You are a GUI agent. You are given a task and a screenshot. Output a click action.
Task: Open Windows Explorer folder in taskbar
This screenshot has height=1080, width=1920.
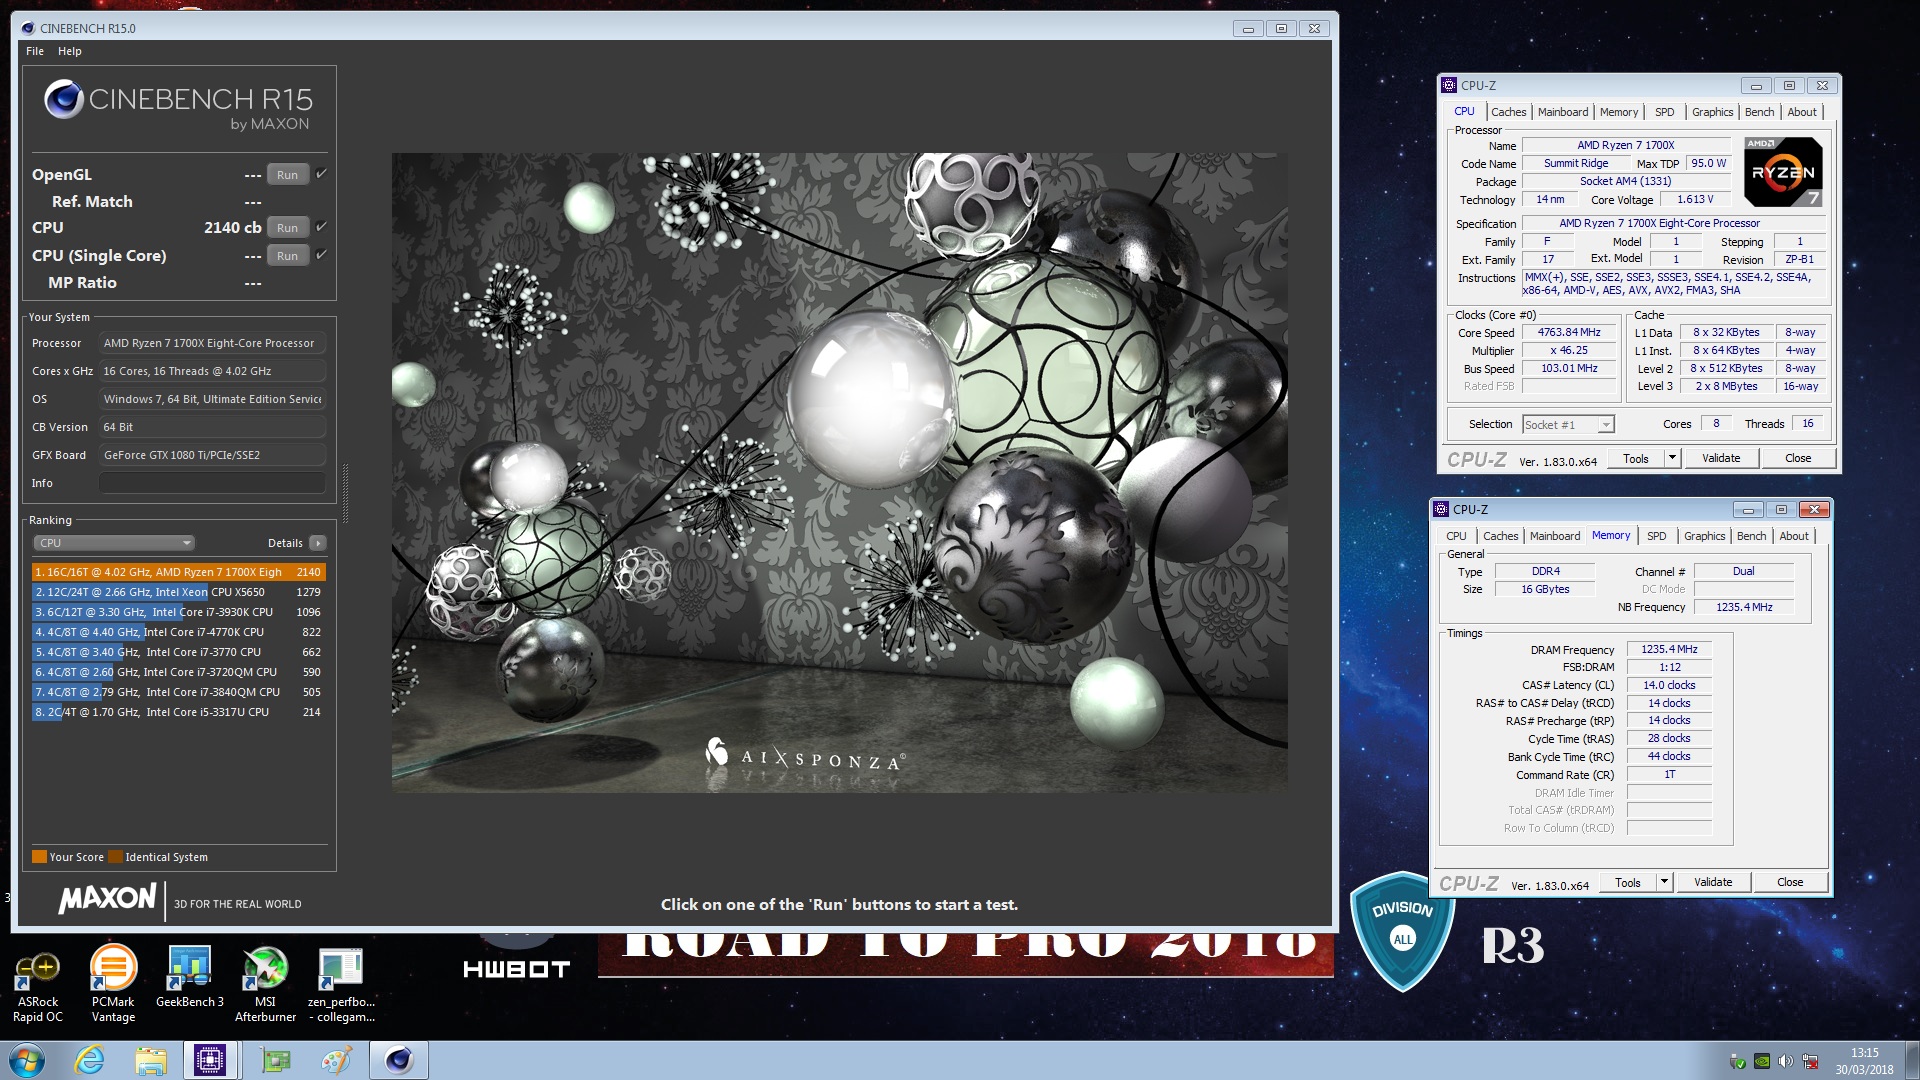click(150, 1060)
